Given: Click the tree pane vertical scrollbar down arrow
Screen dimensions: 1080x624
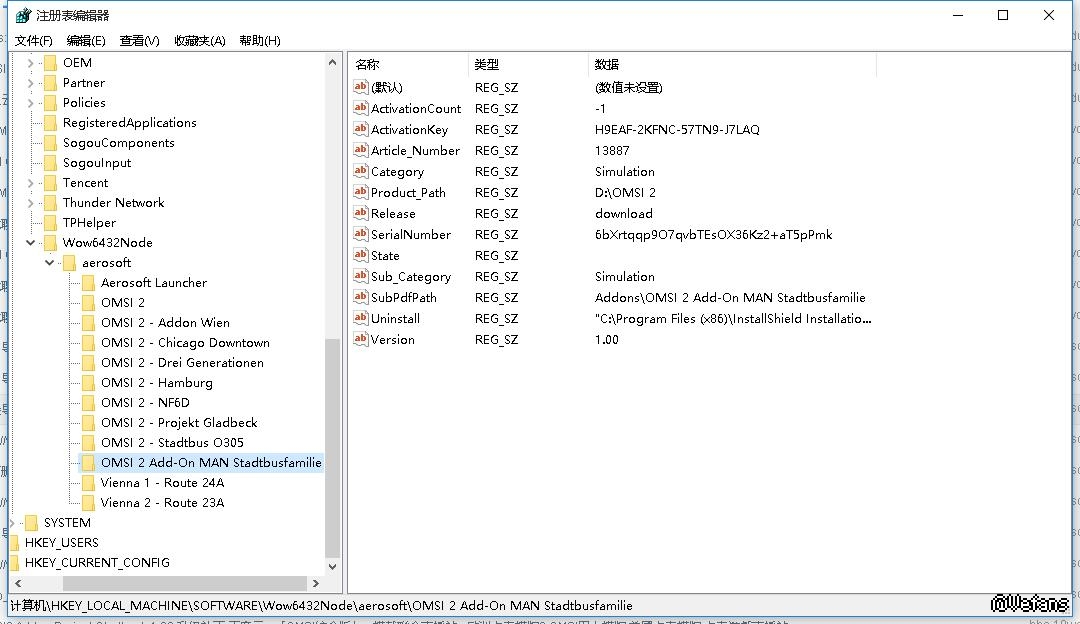Looking at the screenshot, I should point(333,565).
